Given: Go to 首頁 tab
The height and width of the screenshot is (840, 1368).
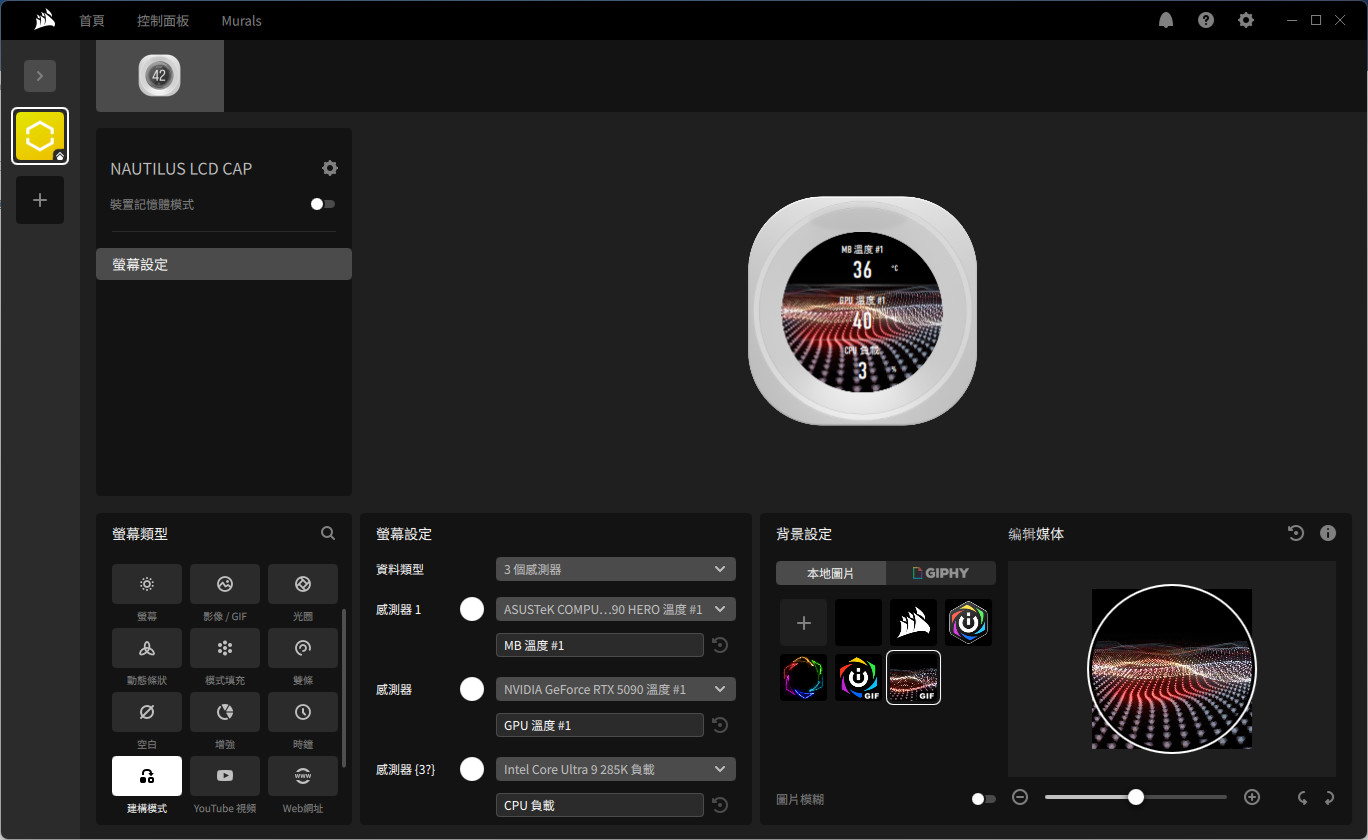Looking at the screenshot, I should pos(92,20).
